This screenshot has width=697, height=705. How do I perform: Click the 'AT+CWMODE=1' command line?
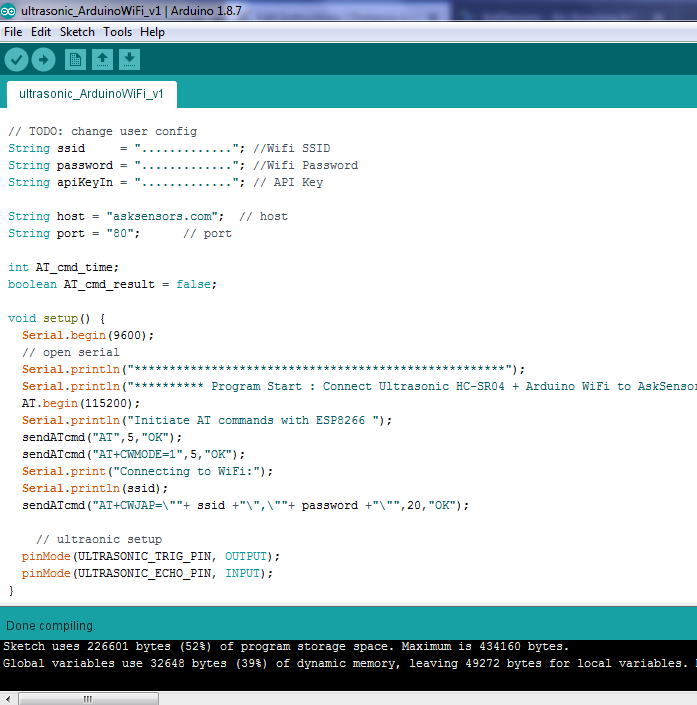[134, 455]
